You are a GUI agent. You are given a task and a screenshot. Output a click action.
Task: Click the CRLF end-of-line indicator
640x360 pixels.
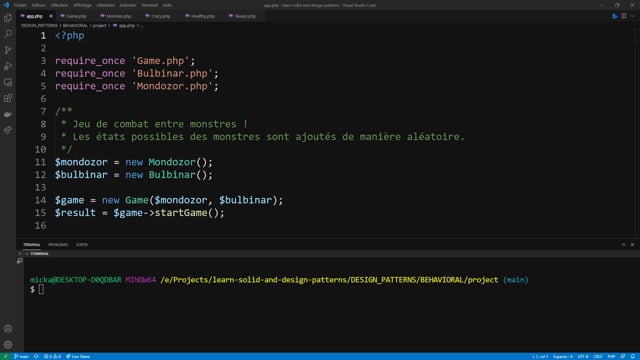tap(598, 356)
